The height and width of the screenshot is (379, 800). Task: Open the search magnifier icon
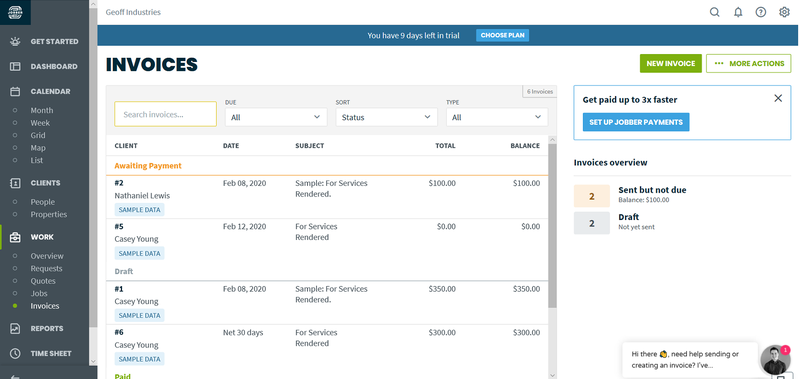click(715, 12)
